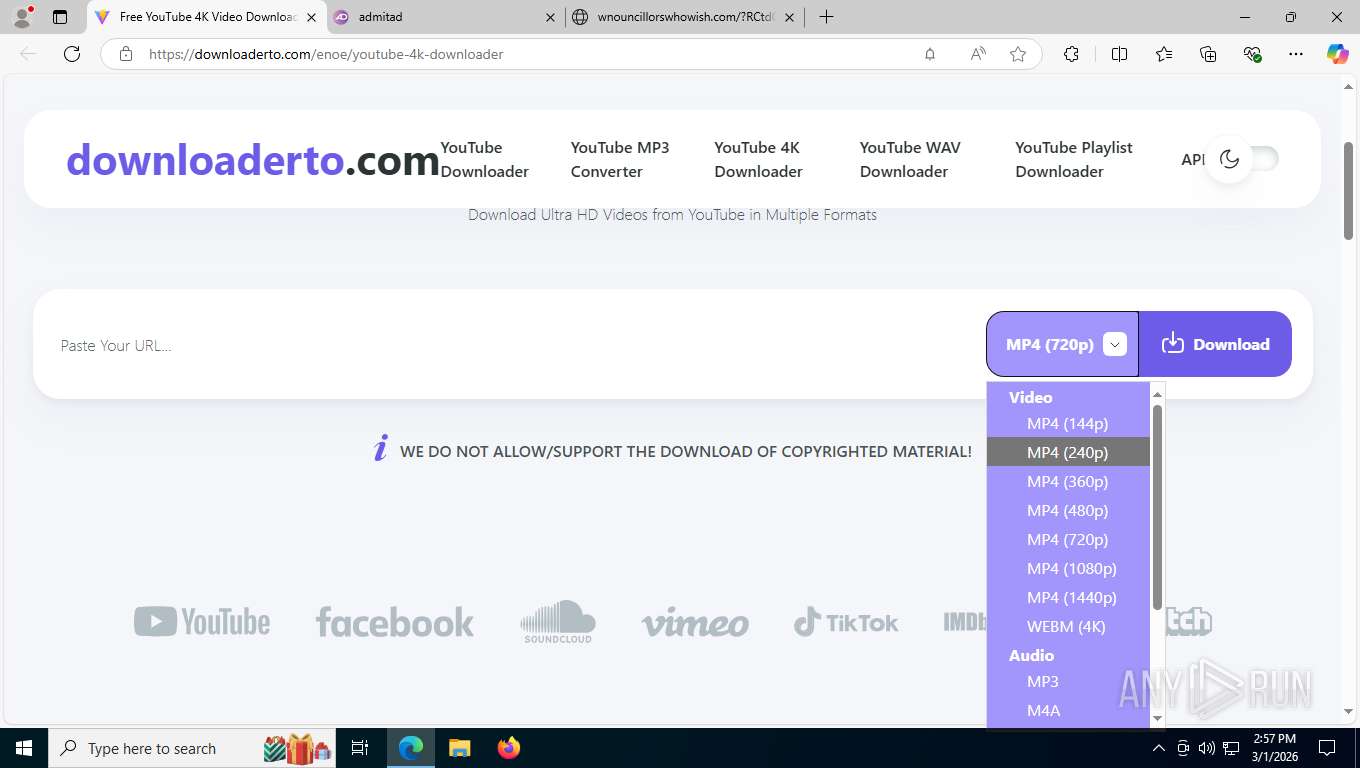Refresh the page with reload icon

point(72,54)
